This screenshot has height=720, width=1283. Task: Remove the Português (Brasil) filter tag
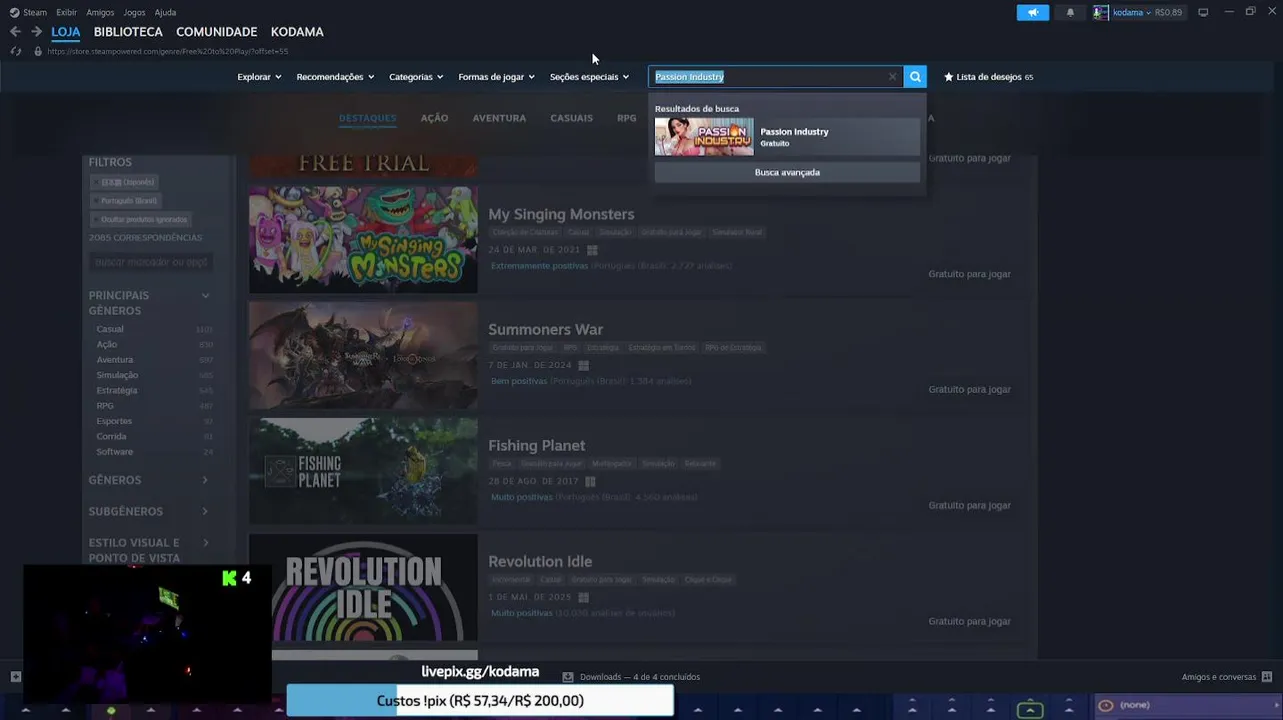(126, 200)
